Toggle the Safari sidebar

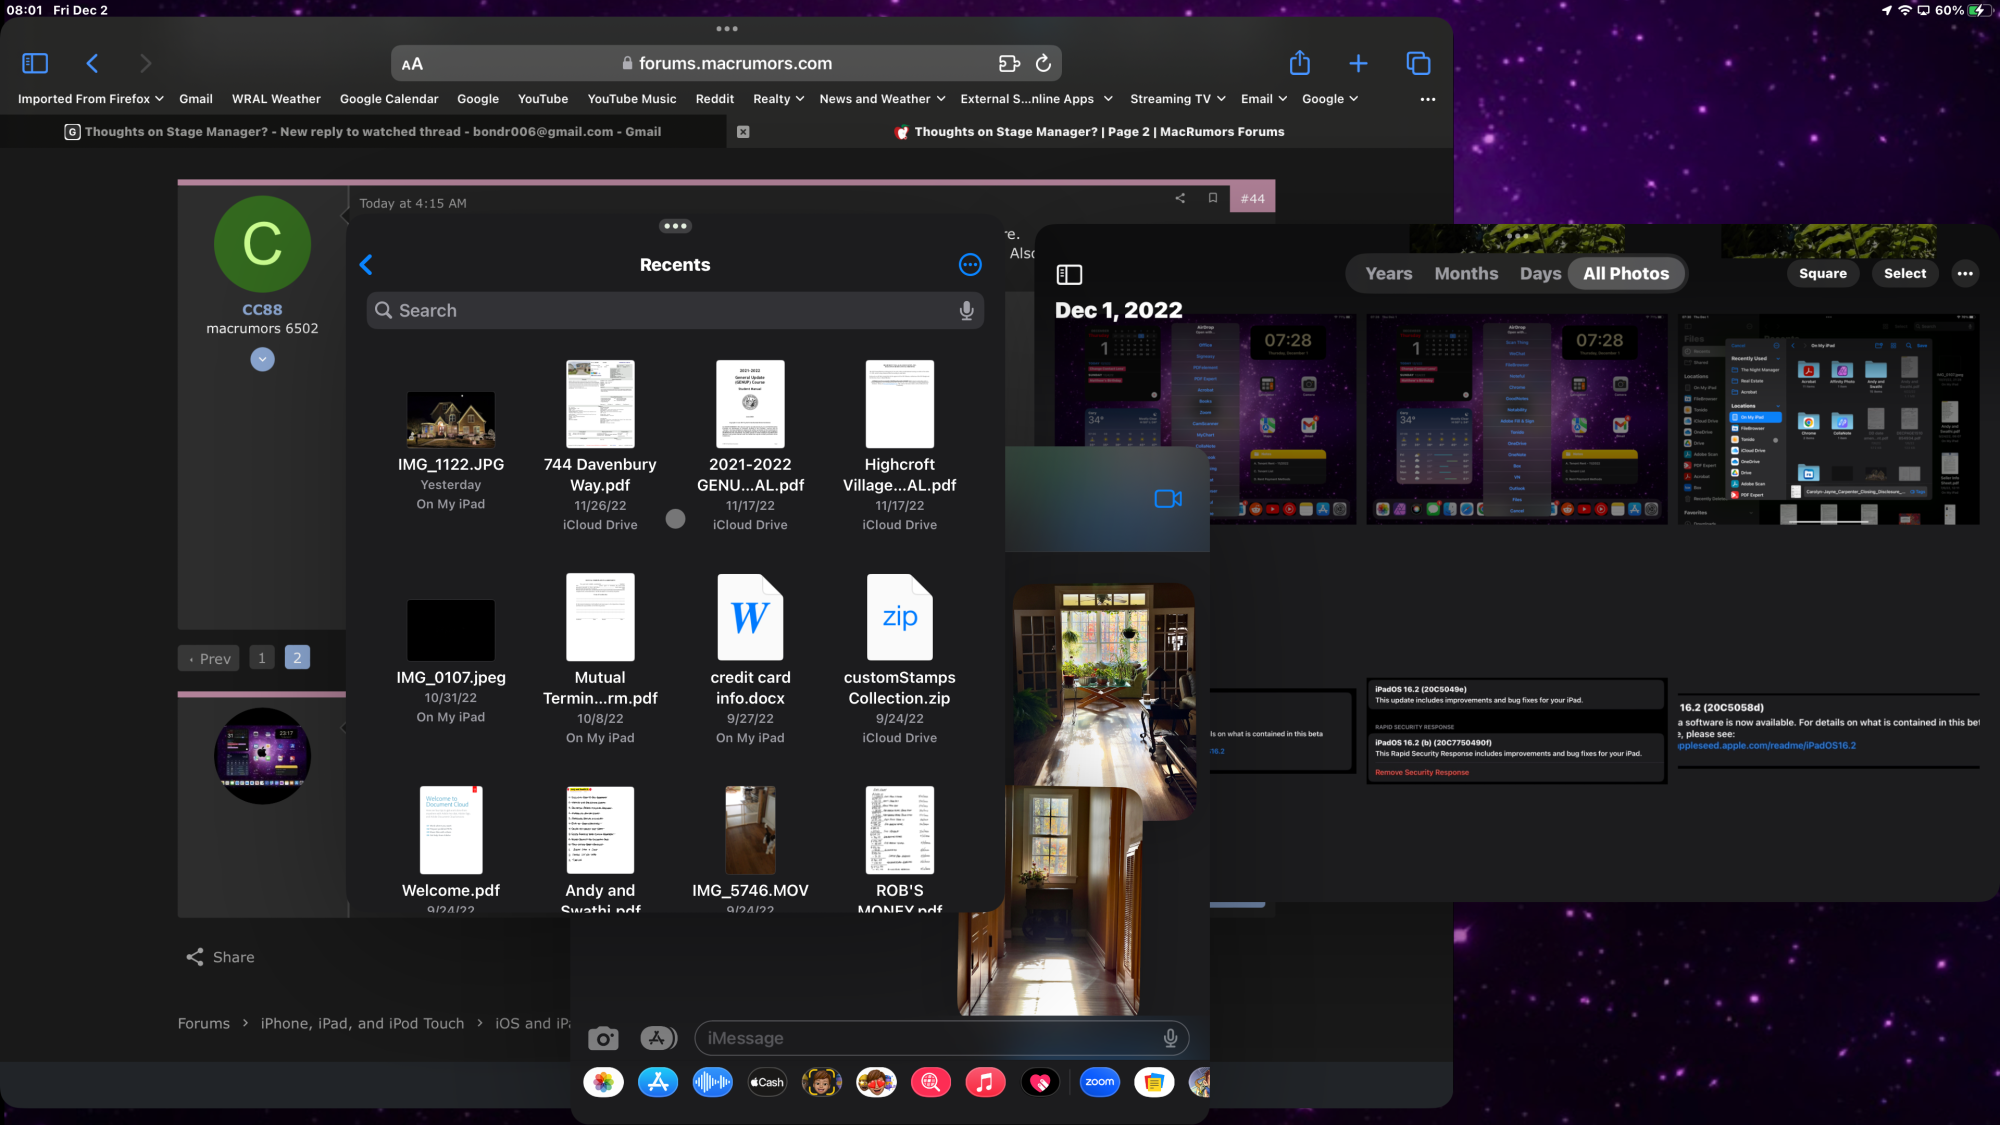pyautogui.click(x=35, y=63)
